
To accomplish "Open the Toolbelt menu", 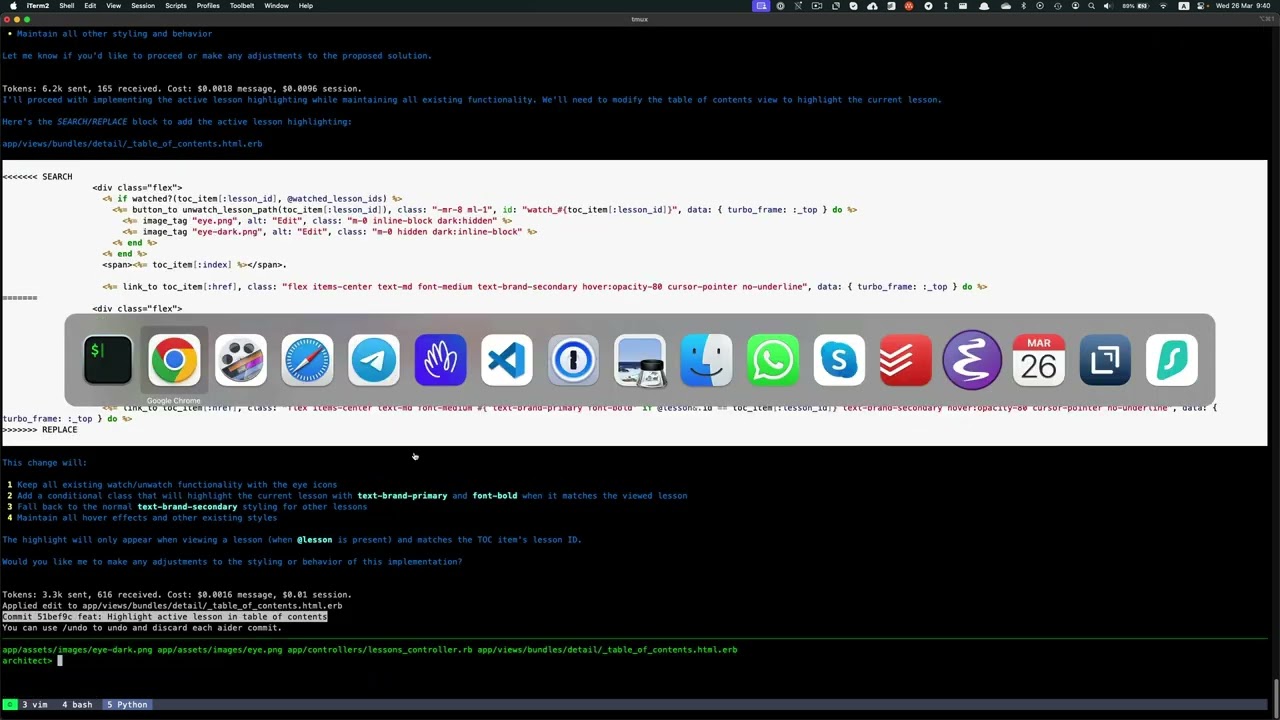I will 242,6.
